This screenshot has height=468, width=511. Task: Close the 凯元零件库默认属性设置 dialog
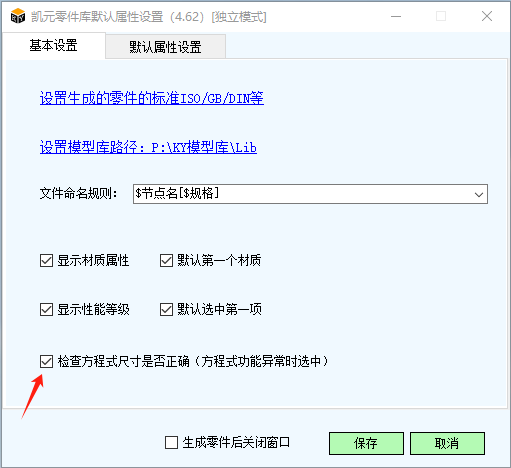click(x=487, y=16)
